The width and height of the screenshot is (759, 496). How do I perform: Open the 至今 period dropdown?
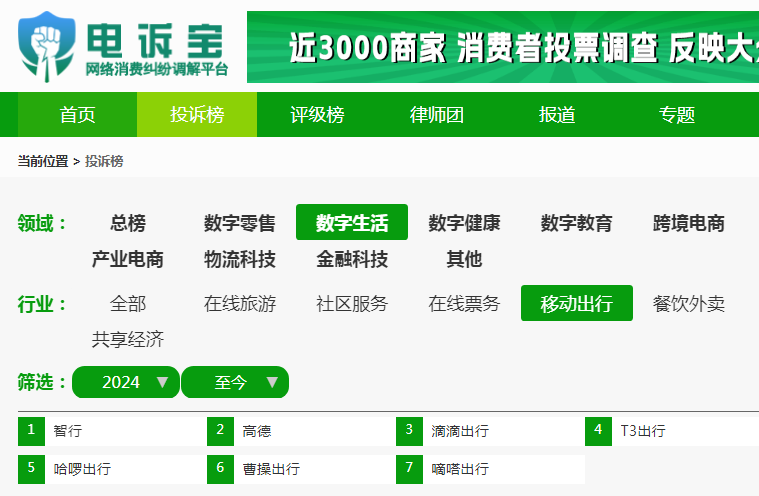click(235, 382)
